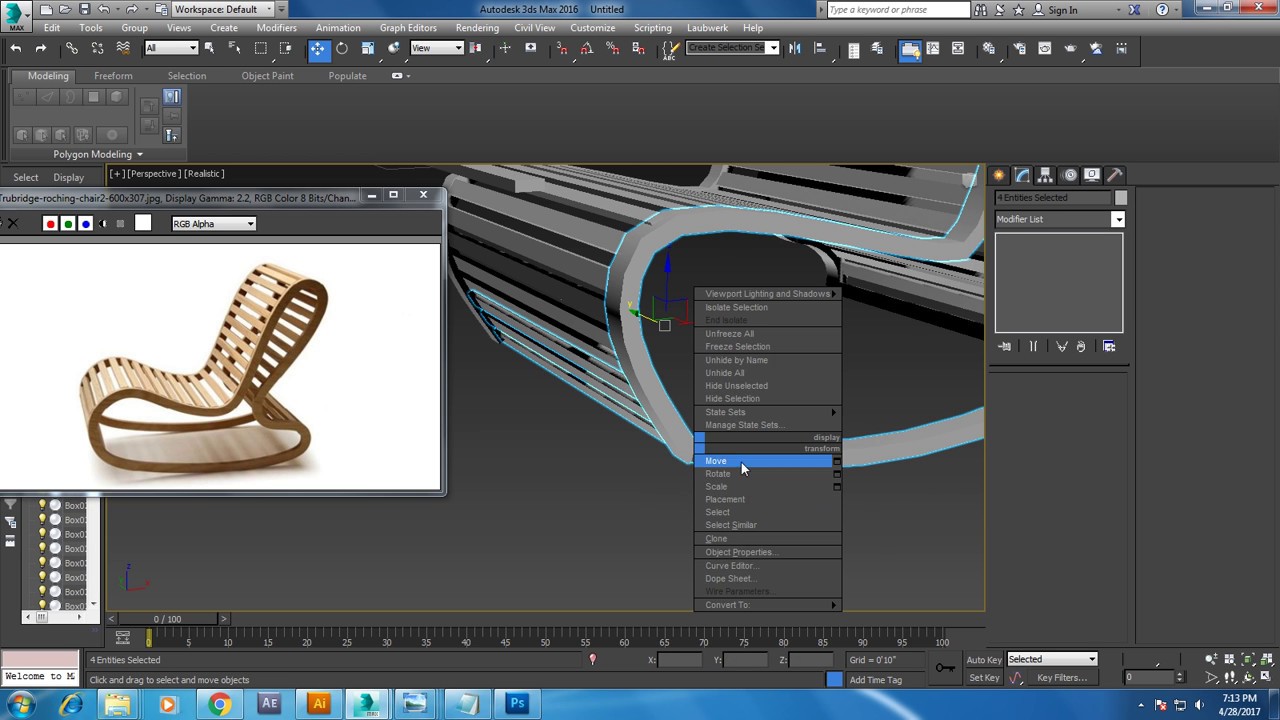
Task: Choose Rotate in the context menu
Action: pos(768,474)
